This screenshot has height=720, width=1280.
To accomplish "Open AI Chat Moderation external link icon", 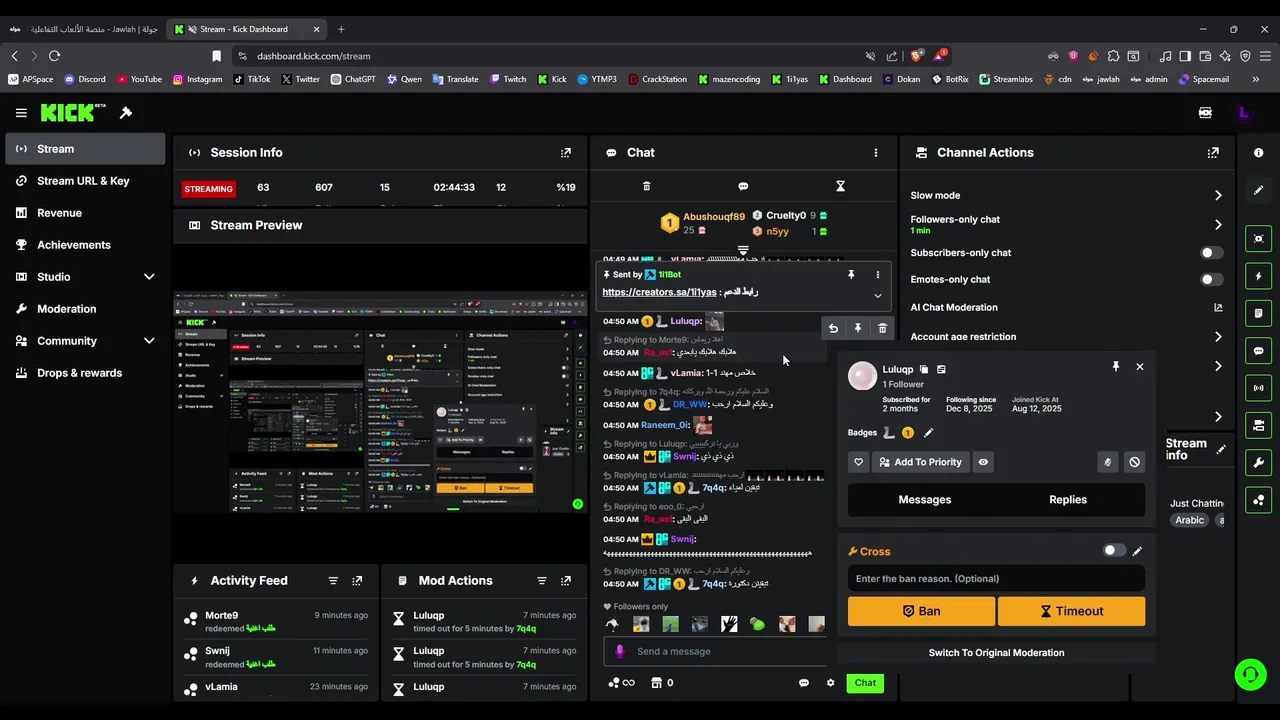I will 1218,308.
